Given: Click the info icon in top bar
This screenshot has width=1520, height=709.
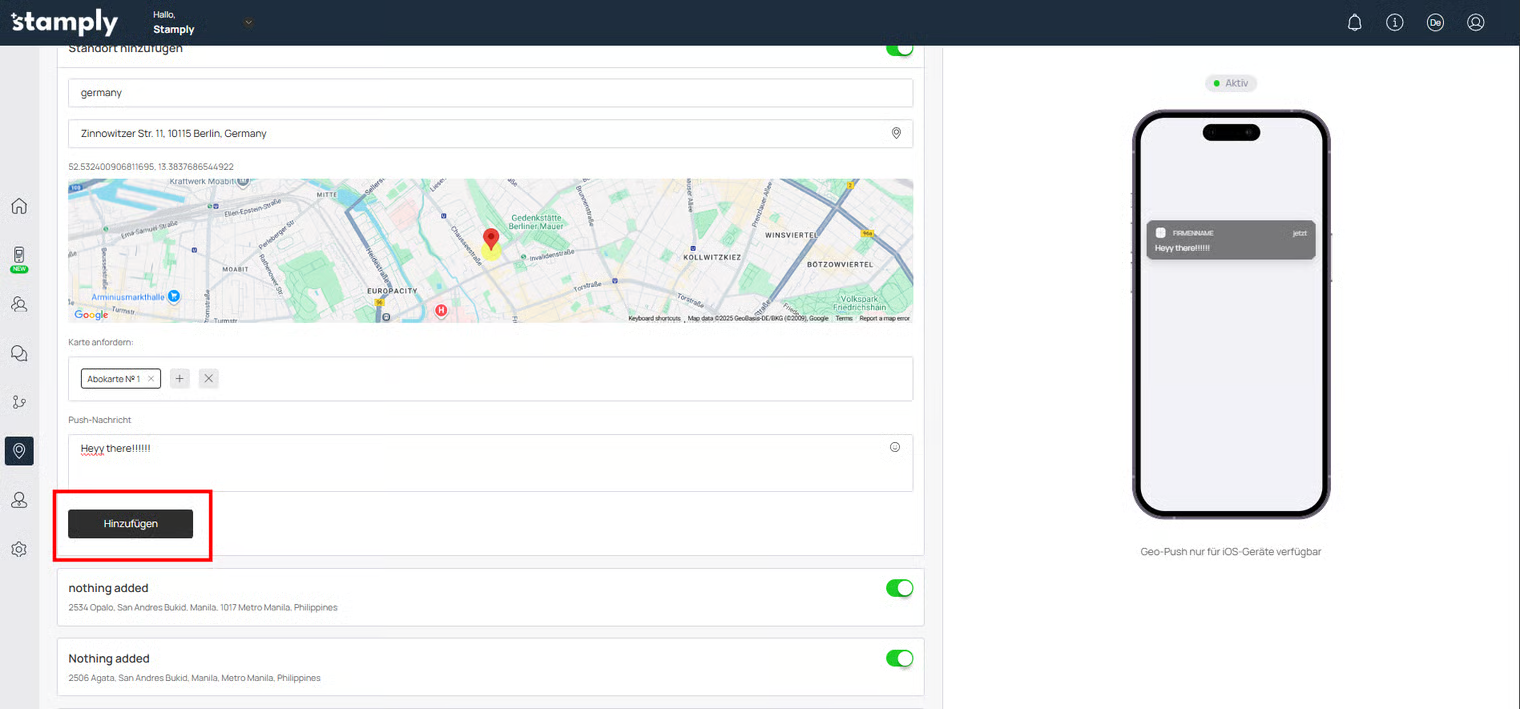Looking at the screenshot, I should pyautogui.click(x=1395, y=22).
